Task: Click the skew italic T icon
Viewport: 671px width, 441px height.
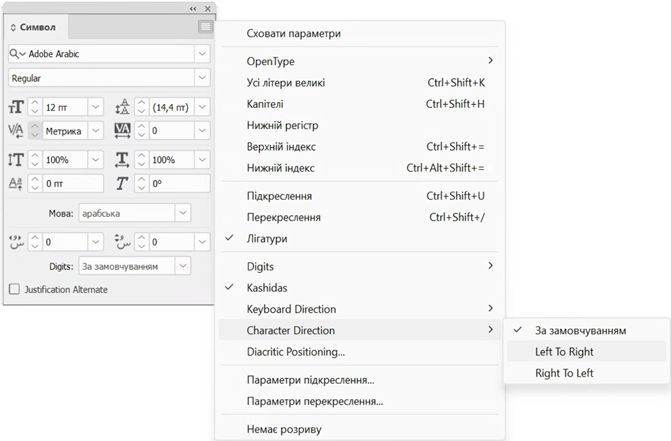Action: [122, 184]
